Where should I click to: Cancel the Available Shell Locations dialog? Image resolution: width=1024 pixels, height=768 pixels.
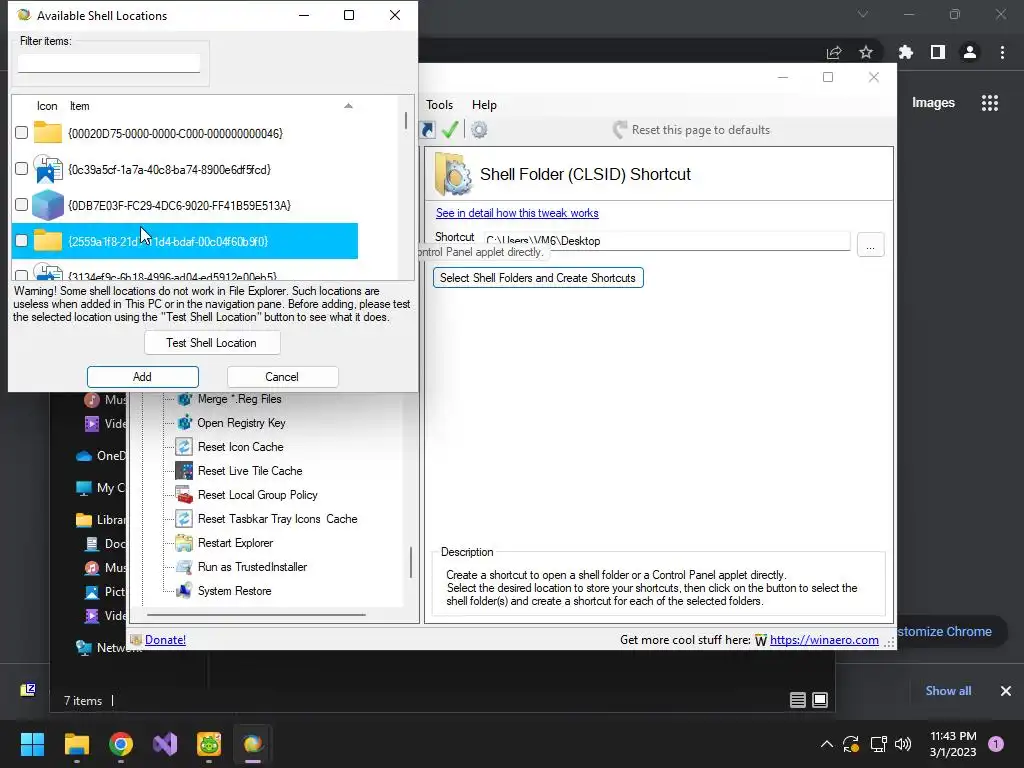[282, 377]
